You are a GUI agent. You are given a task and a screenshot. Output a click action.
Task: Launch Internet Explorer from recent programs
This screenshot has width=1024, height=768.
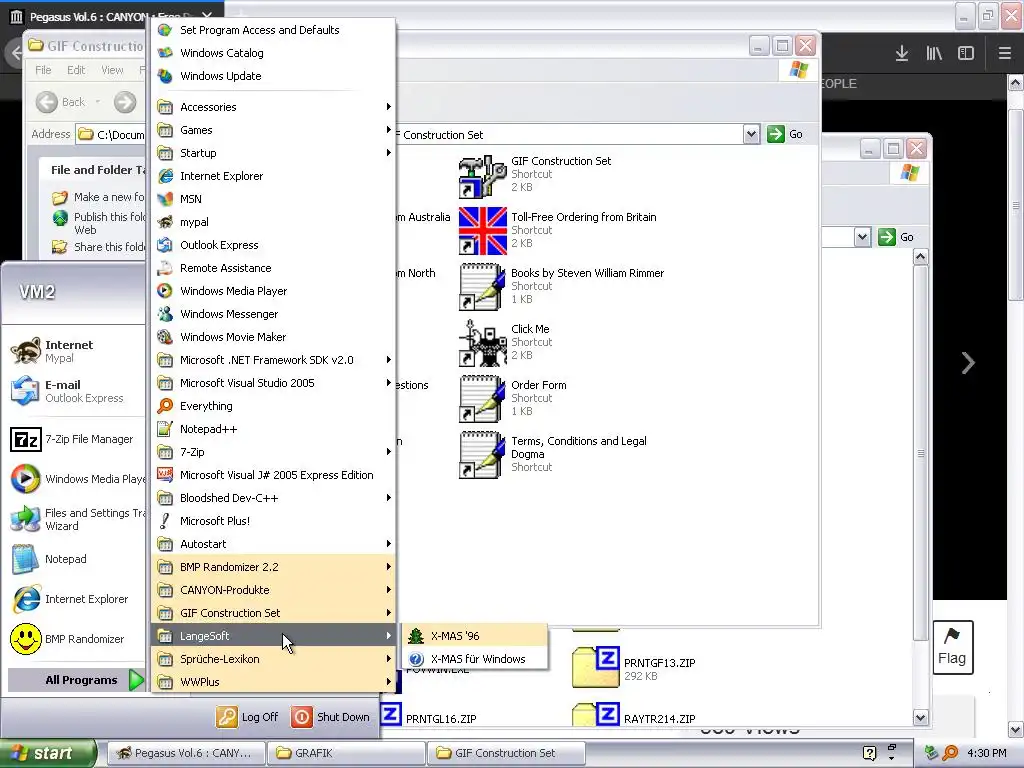73,599
